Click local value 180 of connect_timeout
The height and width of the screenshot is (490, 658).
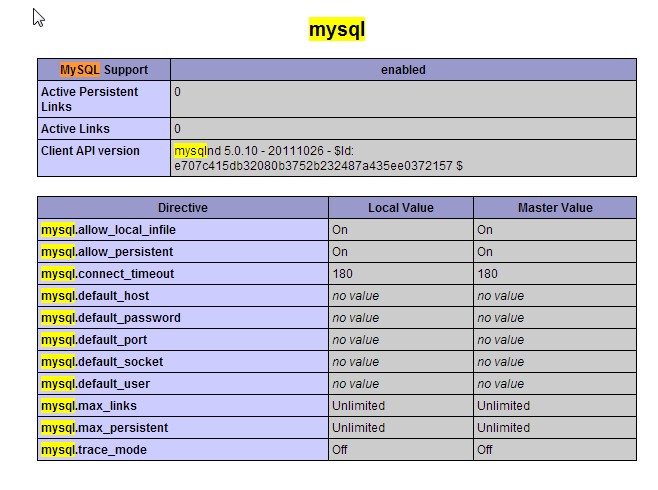pyautogui.click(x=342, y=274)
